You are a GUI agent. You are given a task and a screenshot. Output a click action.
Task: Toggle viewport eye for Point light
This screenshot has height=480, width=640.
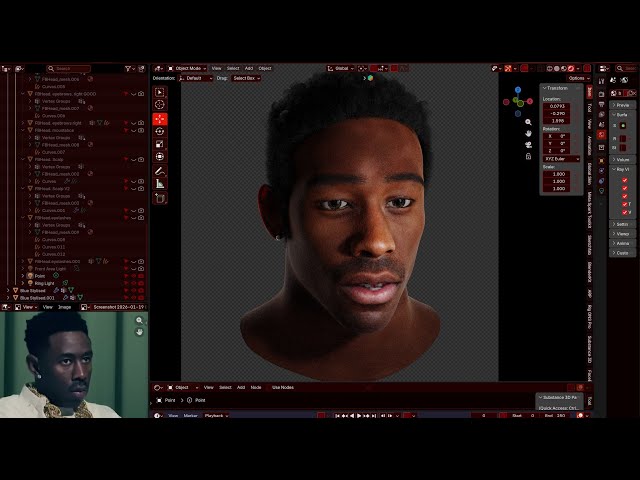pos(133,276)
